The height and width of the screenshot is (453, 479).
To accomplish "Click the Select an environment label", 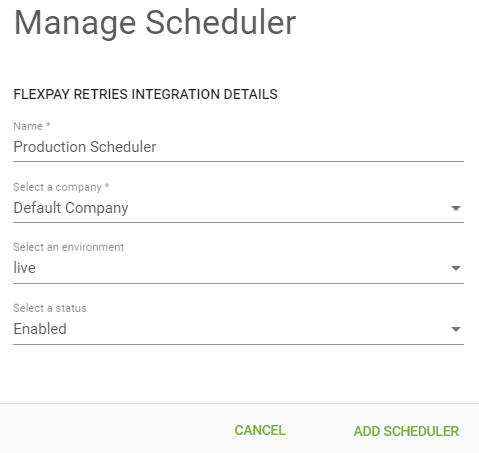I will click(68, 247).
